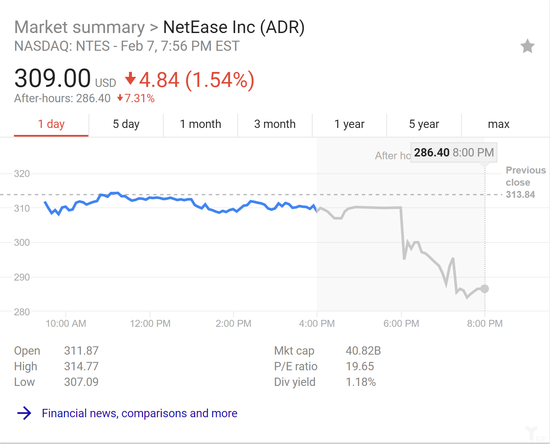The height and width of the screenshot is (444, 550).
Task: View the 5 year chart range
Action: tap(424, 124)
